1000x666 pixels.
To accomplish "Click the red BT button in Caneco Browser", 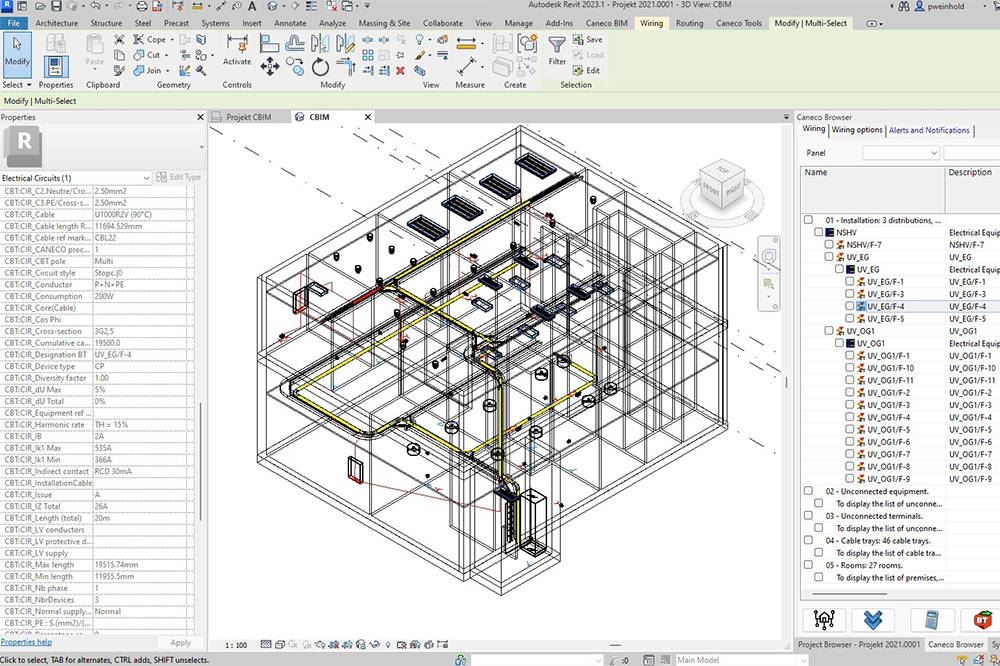I will [x=982, y=619].
